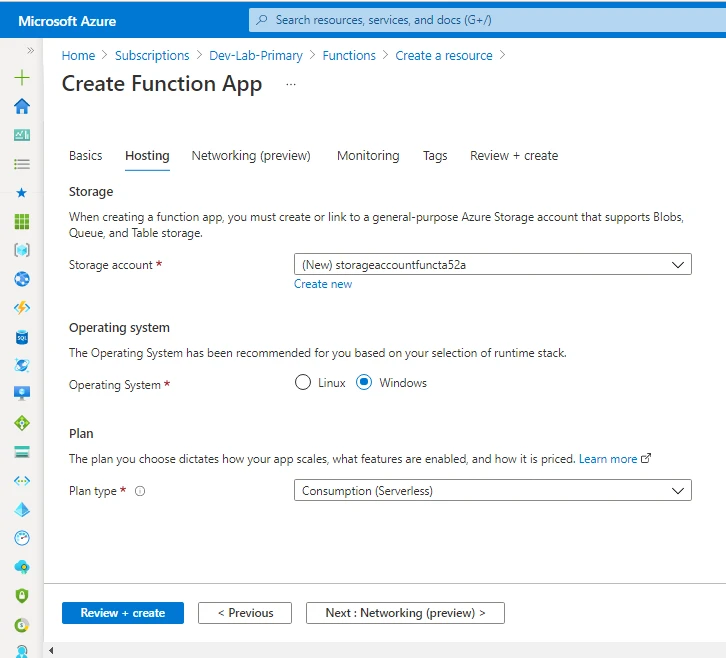The height and width of the screenshot is (658, 726).
Task: Switch to the Monitoring tab
Action: pos(368,156)
